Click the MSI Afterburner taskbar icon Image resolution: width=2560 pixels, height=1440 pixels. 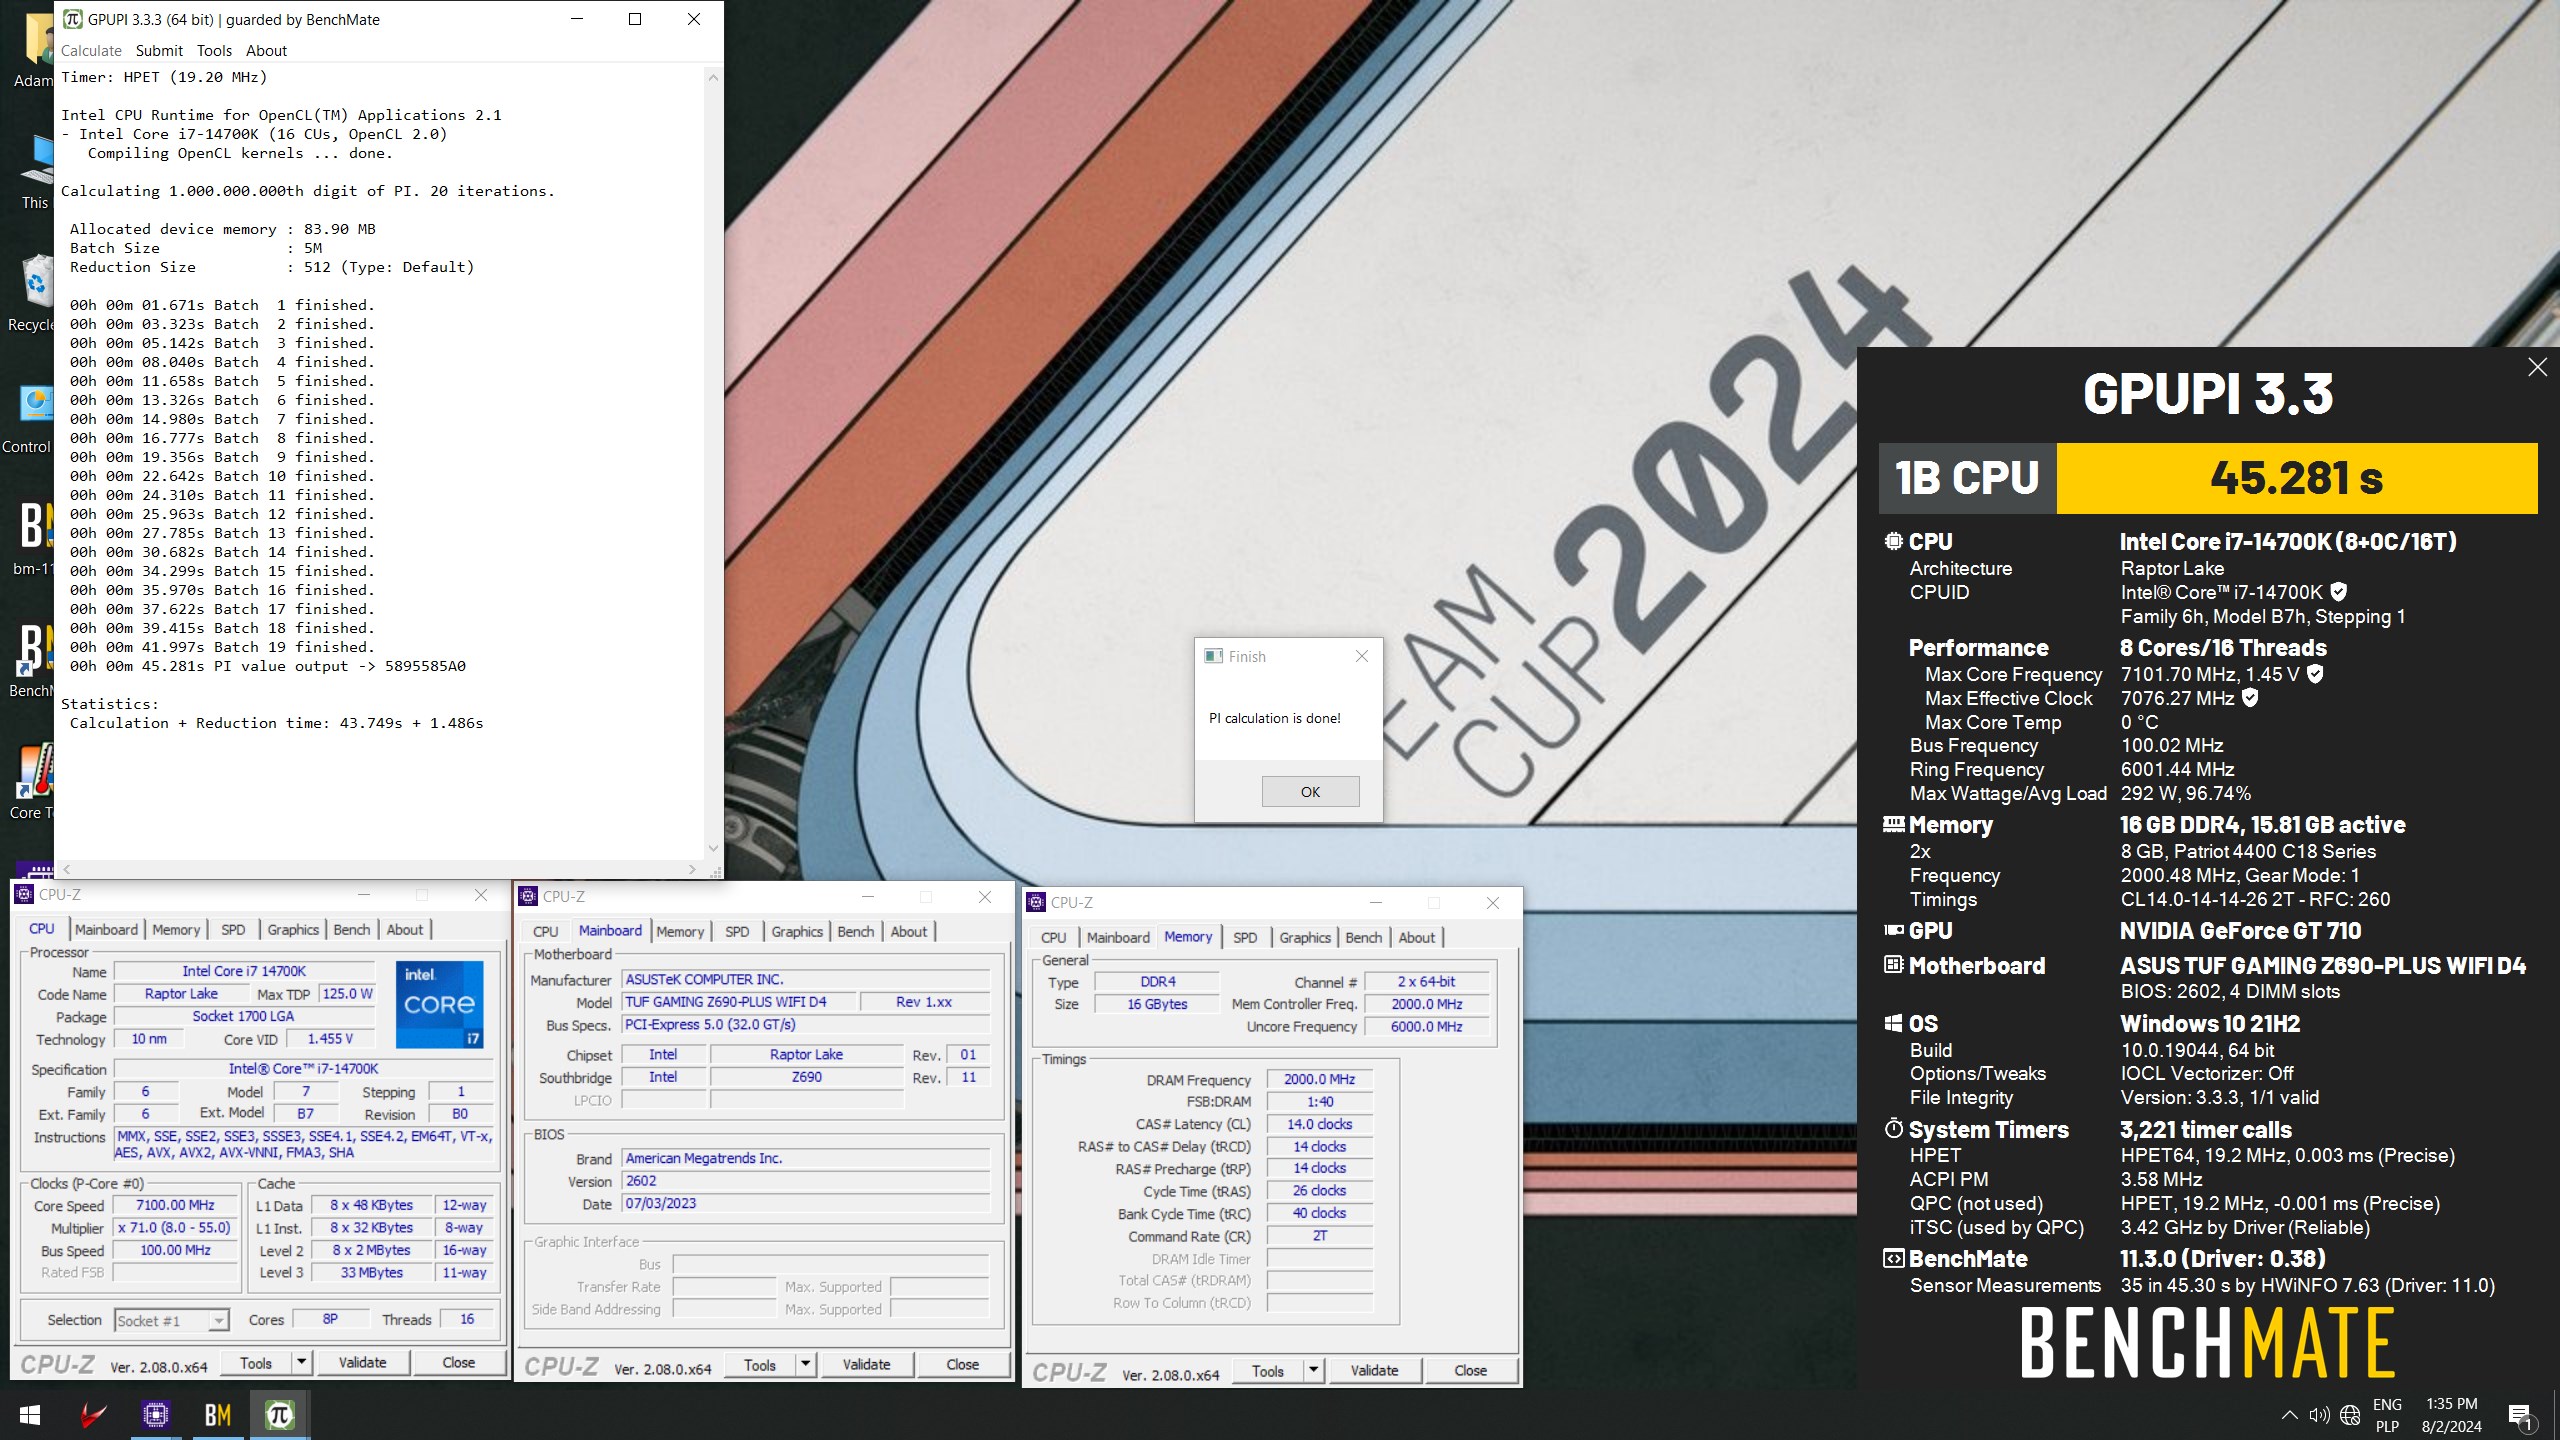tap(93, 1415)
